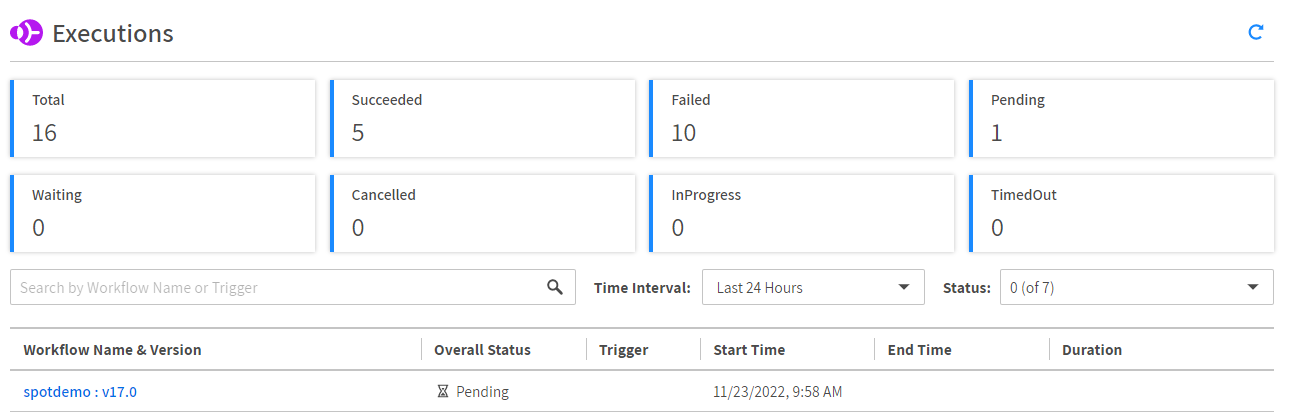Image resolution: width=1306 pixels, height=413 pixels.
Task: Sort by Start Time column header
Action: tap(749, 350)
